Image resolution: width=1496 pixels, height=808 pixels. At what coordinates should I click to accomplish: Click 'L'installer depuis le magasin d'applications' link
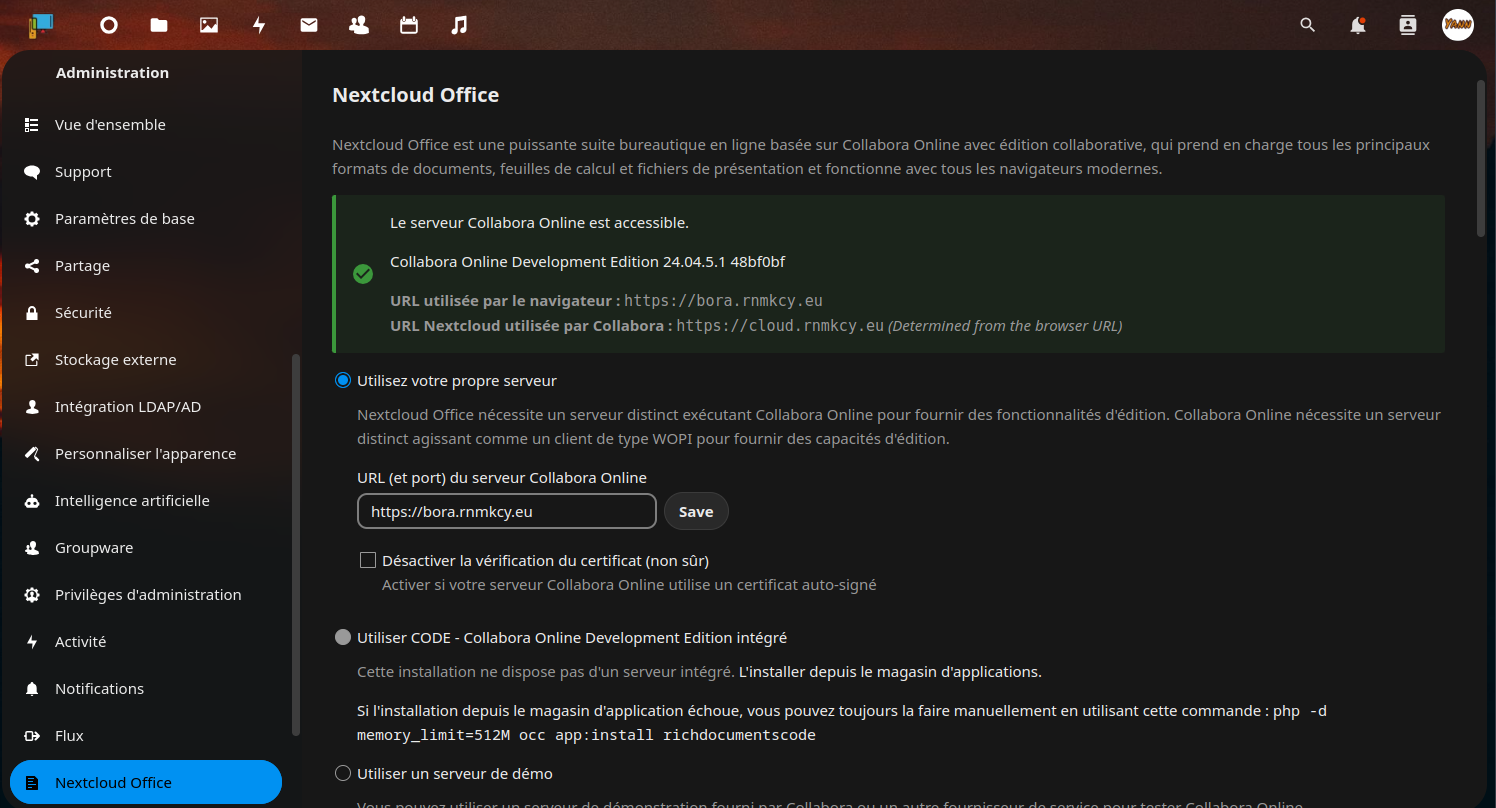pos(889,672)
